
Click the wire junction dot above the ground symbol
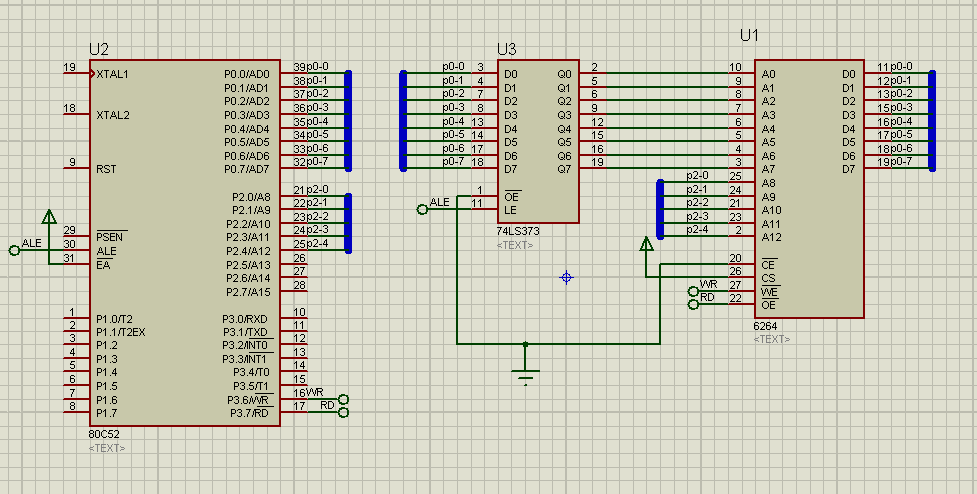point(525,344)
